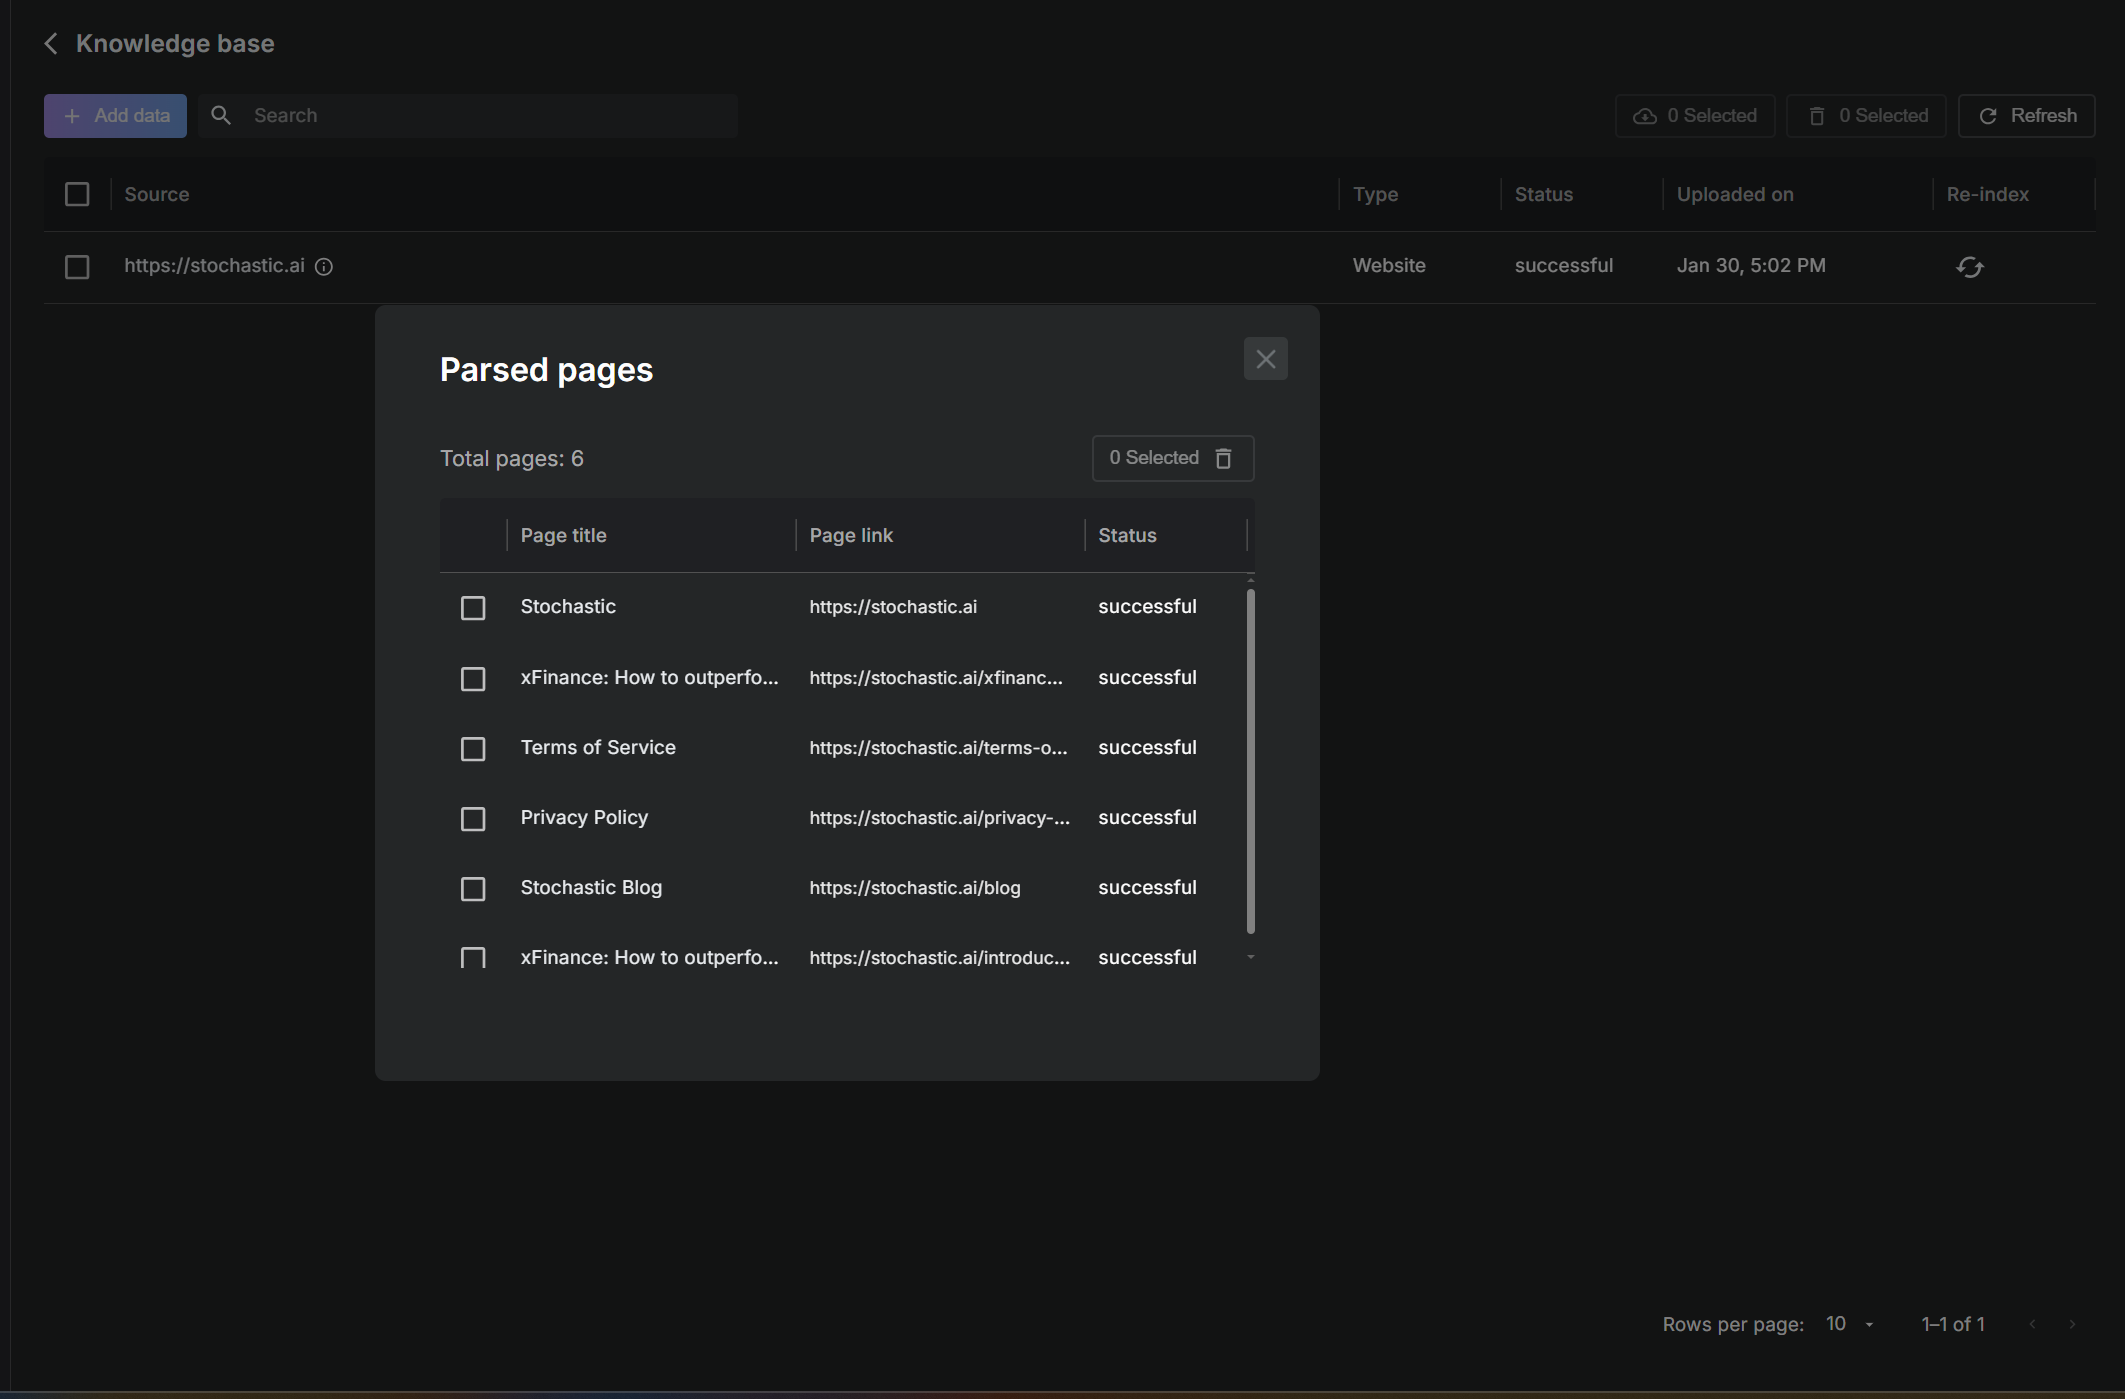Screen dimensions: 2125x1399
Task: Click the Status column header in Parsed pages
Action: [1127, 536]
